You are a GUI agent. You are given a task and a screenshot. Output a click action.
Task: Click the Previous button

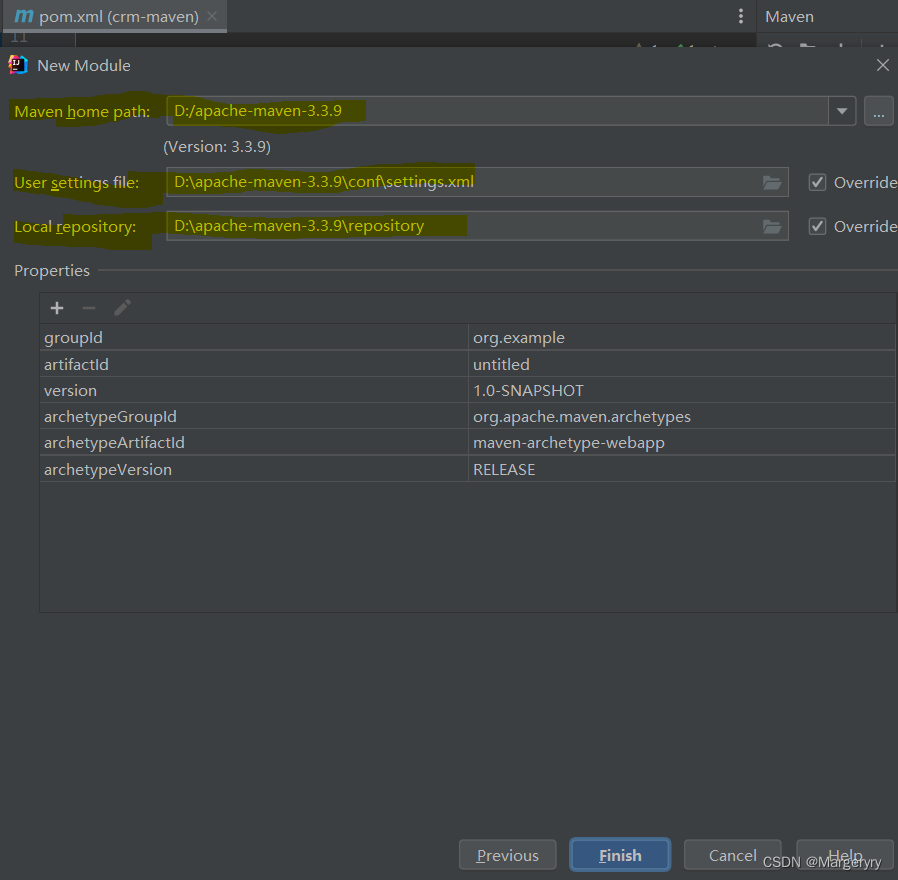pyautogui.click(x=507, y=855)
